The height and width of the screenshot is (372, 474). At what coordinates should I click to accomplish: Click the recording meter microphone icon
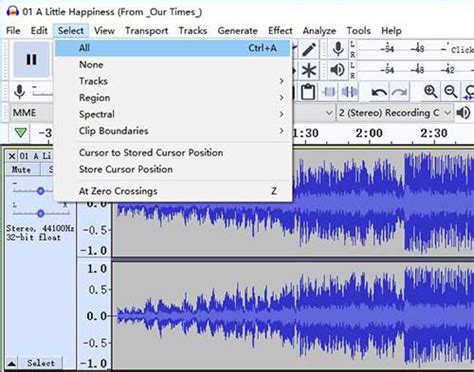pos(338,49)
